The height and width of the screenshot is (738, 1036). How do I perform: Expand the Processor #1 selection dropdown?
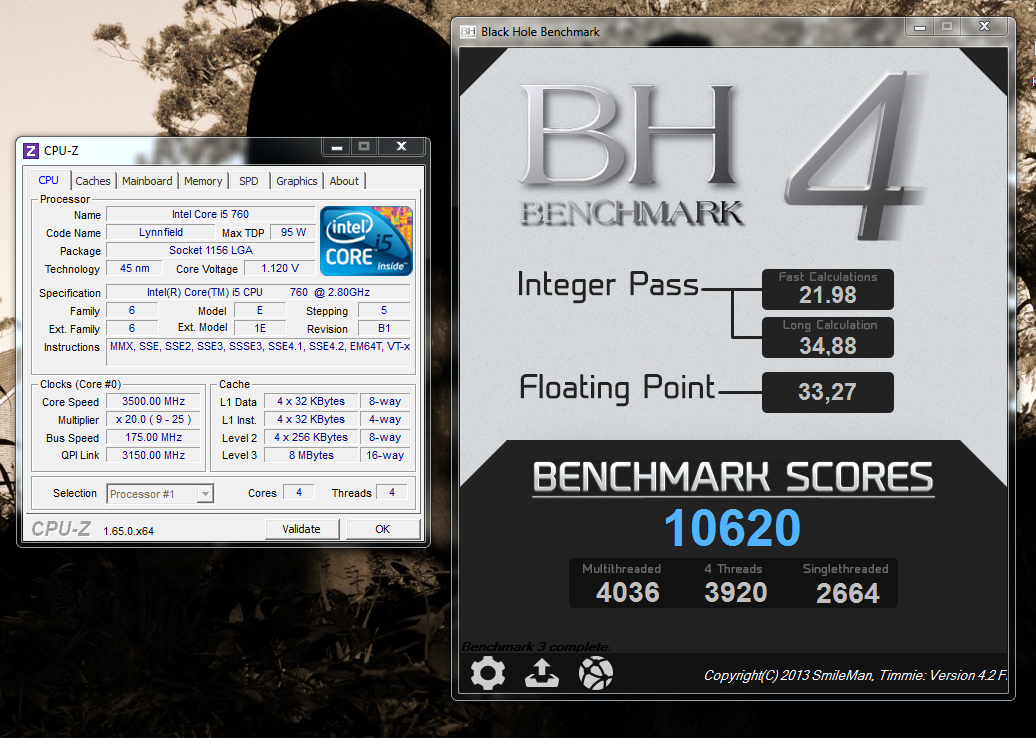(205, 494)
